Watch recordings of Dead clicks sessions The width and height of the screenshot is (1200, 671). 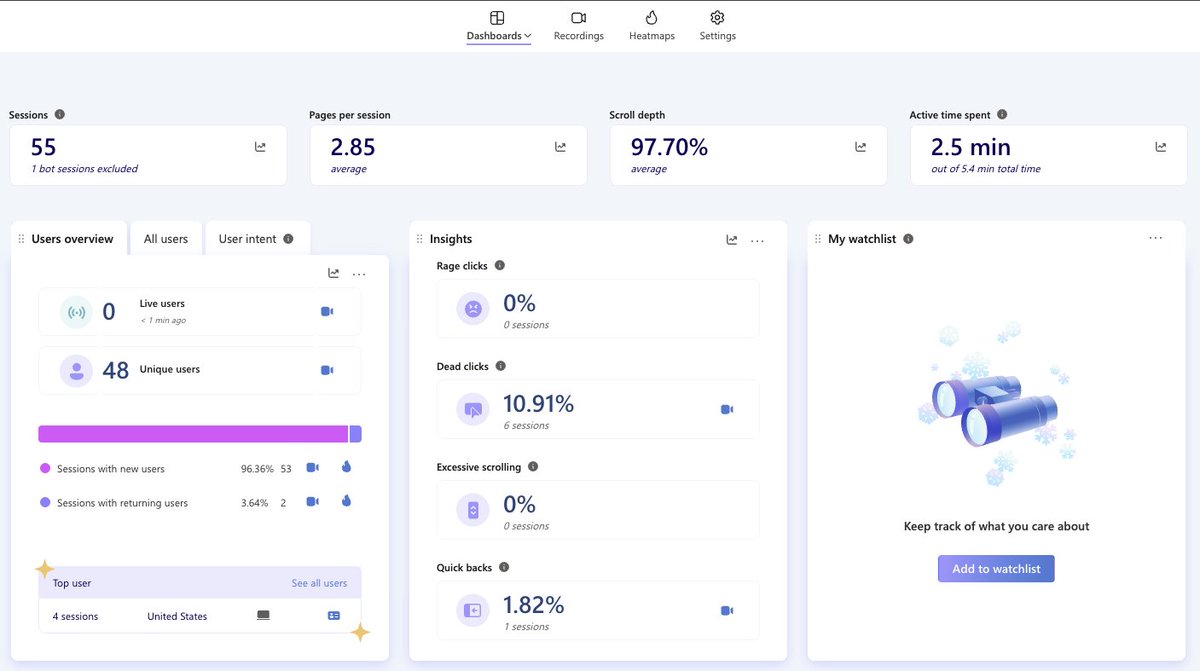pos(727,410)
